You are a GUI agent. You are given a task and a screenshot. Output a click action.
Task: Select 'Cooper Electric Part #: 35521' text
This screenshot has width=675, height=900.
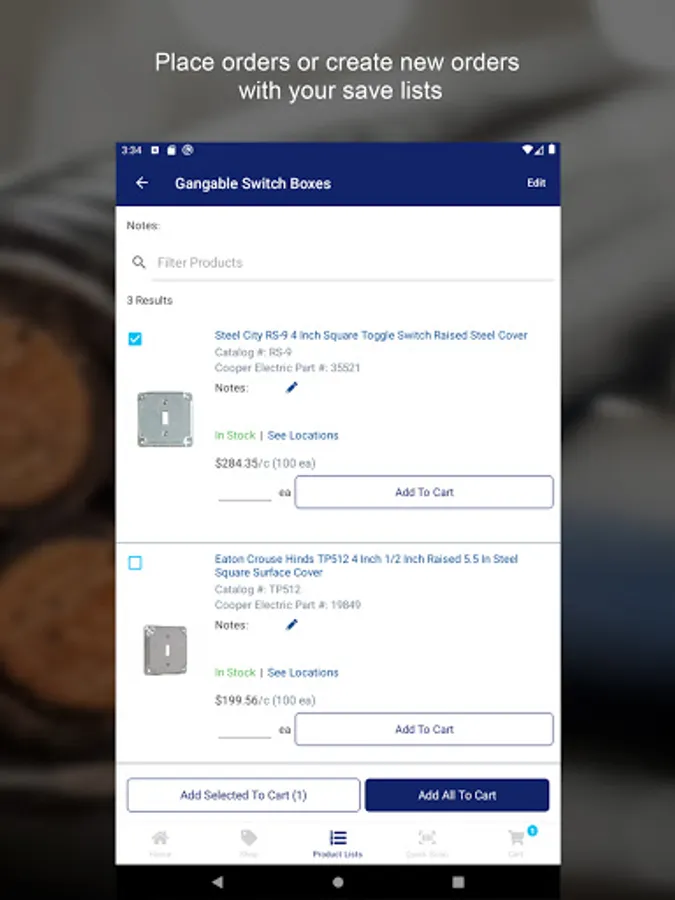pyautogui.click(x=288, y=367)
